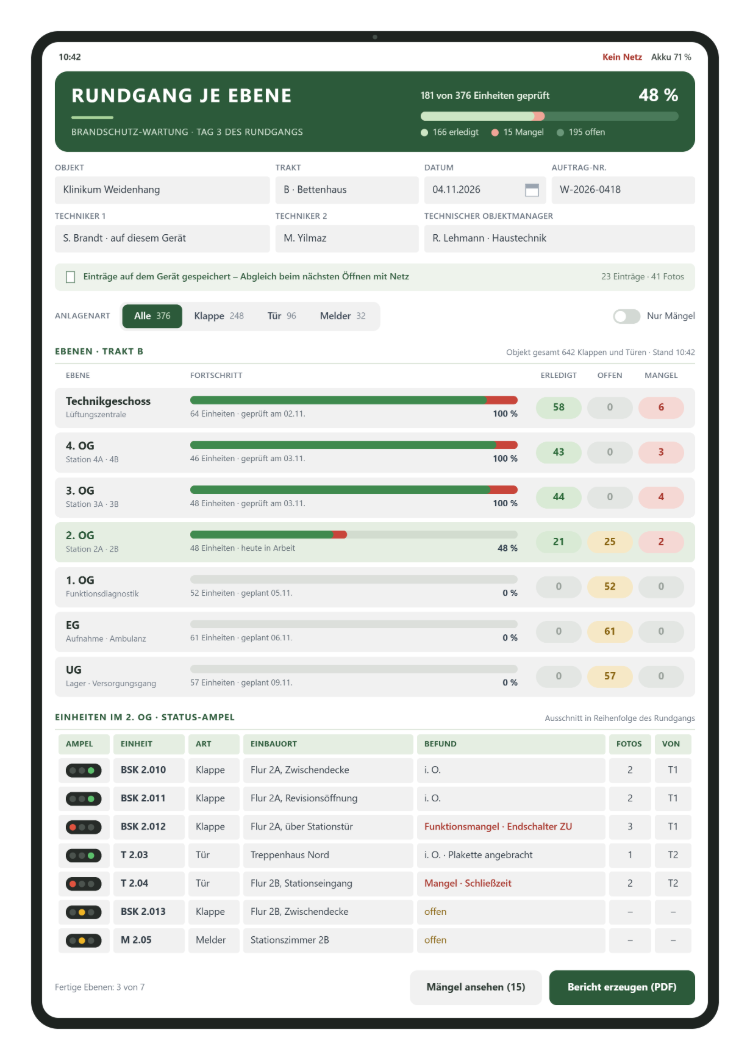This screenshot has width=750, height=1060.
Task: Open Mängel ansehen (15)
Action: coord(475,987)
